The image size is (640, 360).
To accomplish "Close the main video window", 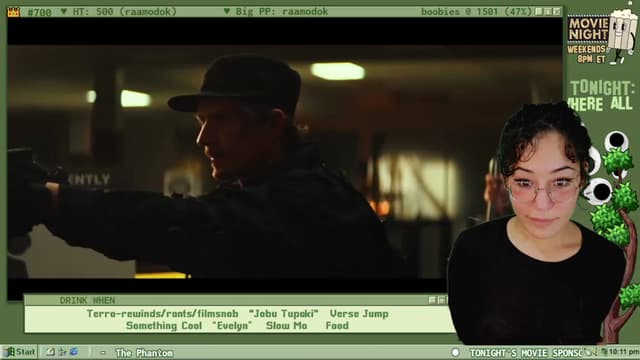I will pyautogui.click(x=557, y=11).
